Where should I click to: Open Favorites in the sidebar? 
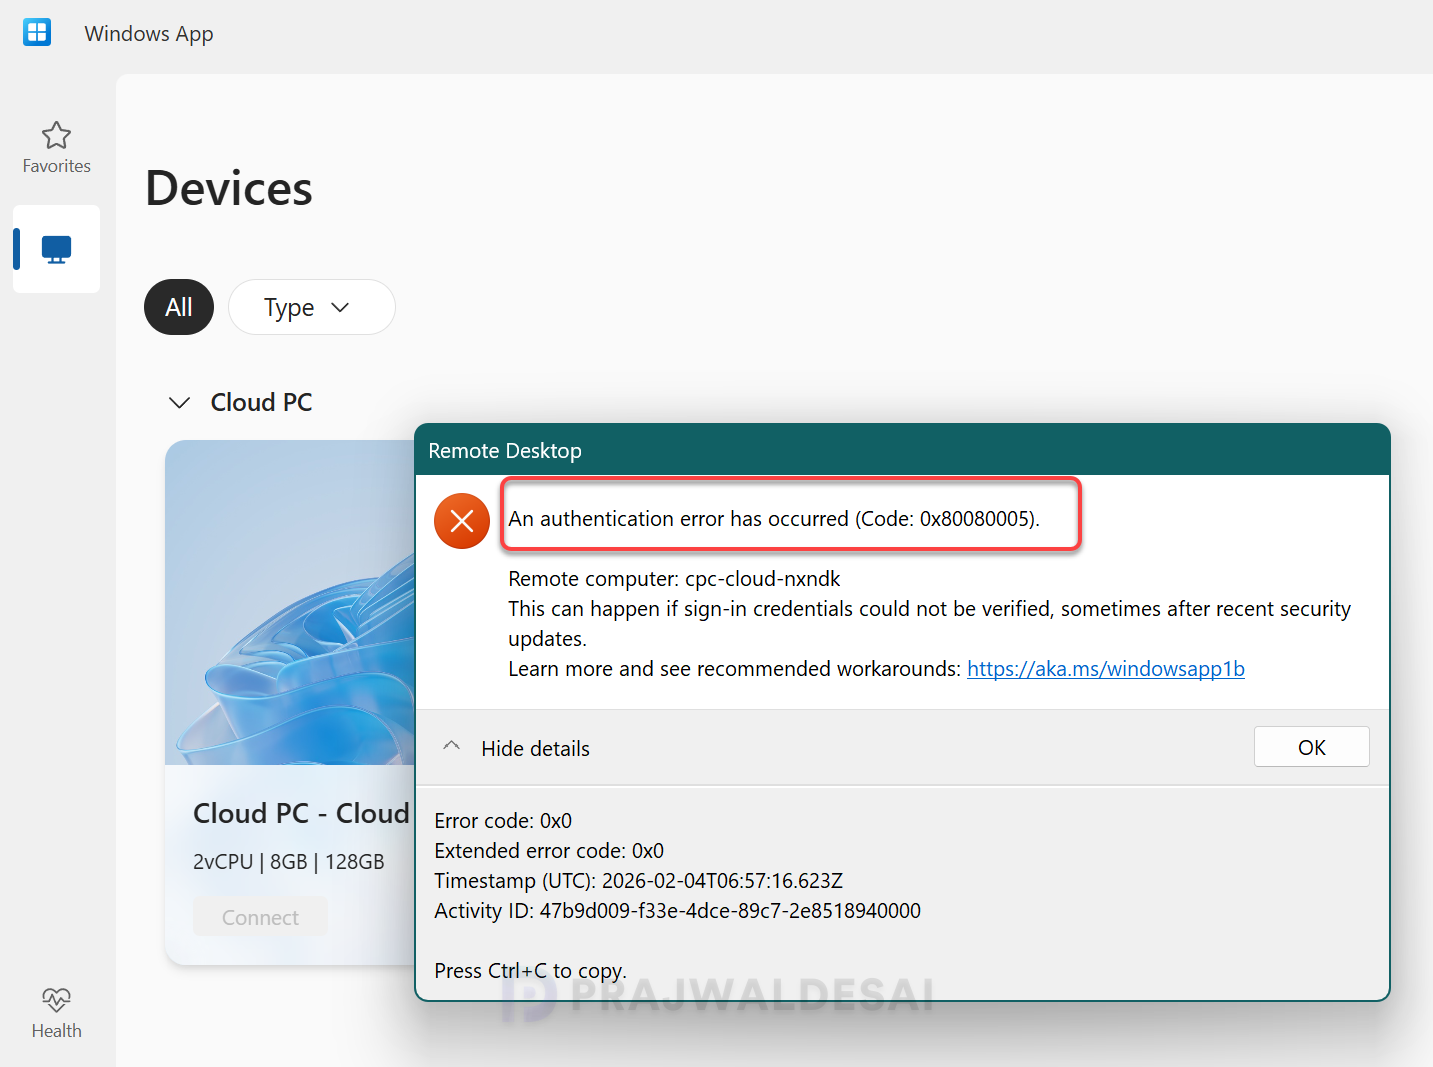(56, 148)
